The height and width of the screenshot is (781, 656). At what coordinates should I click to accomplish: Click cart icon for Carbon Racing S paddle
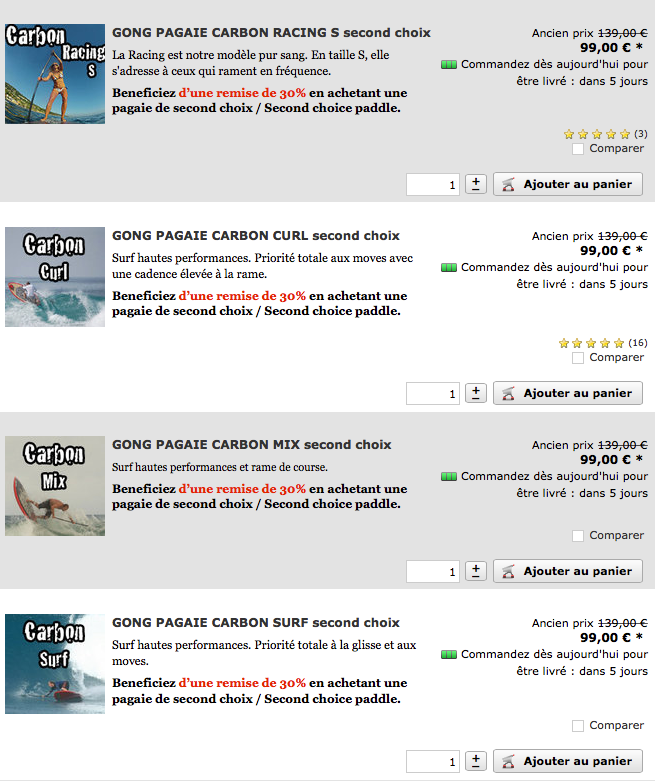point(508,184)
